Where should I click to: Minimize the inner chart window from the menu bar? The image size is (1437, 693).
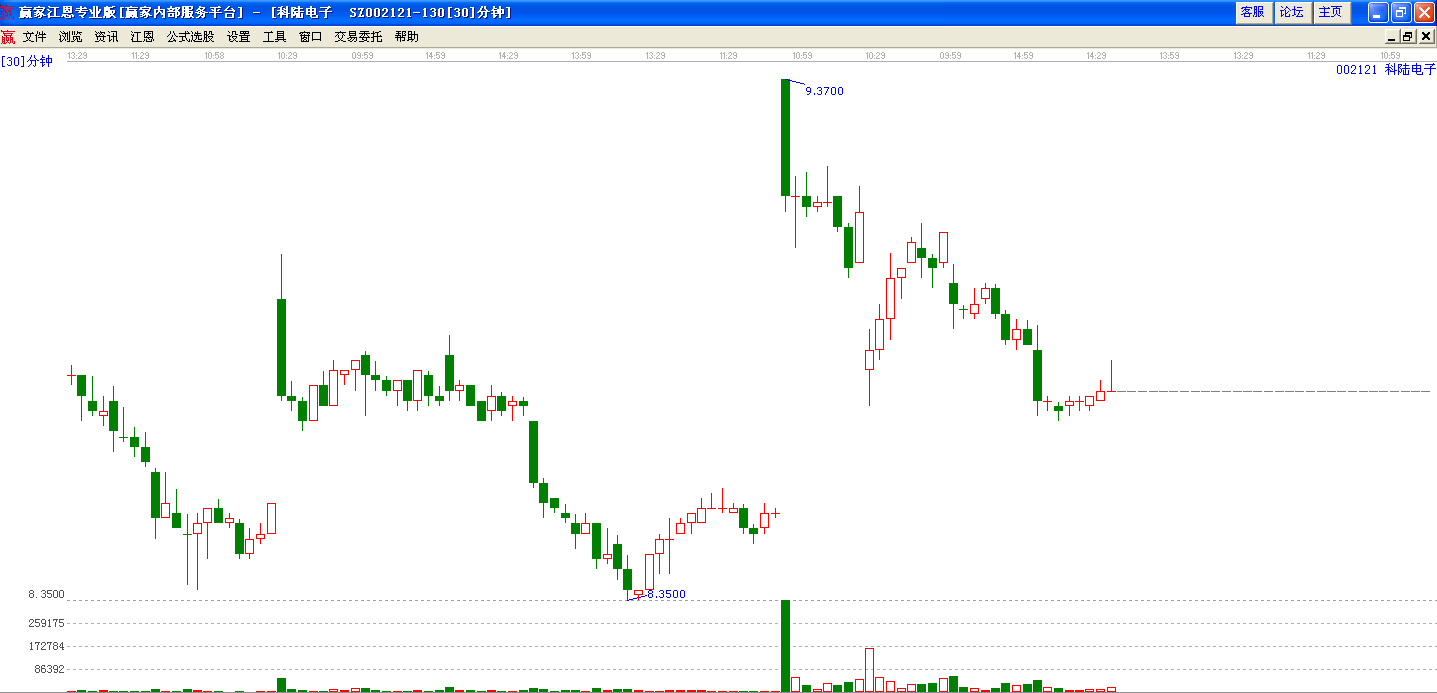(1391, 37)
